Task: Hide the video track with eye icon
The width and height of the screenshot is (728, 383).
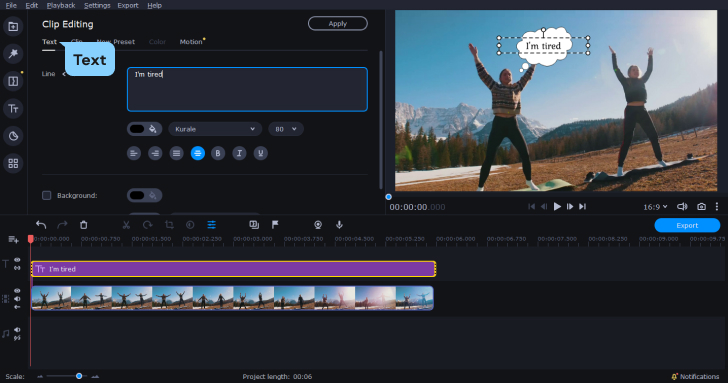Action: pyautogui.click(x=17, y=291)
